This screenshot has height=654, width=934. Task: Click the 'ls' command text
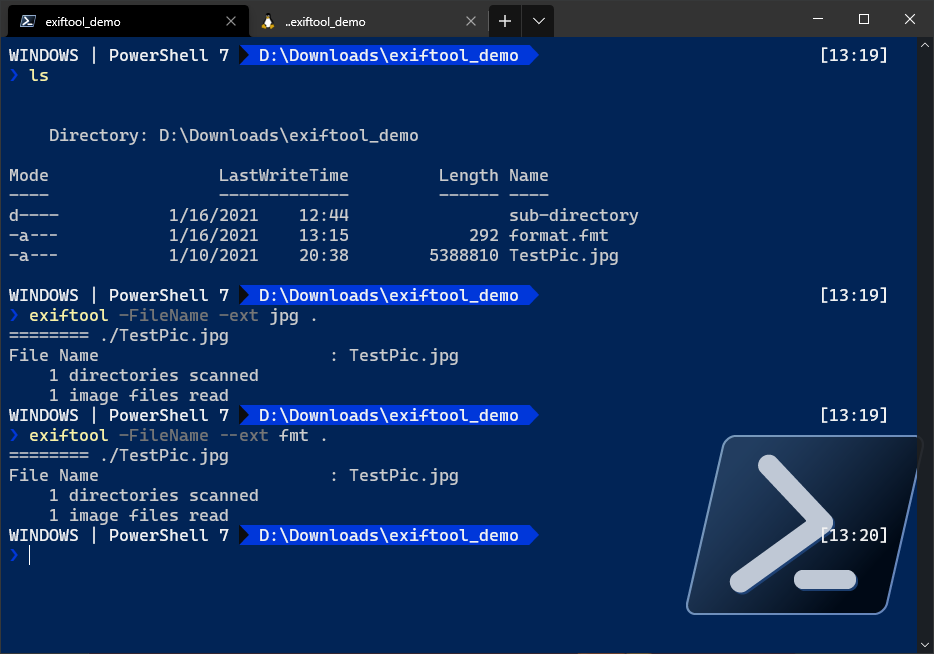[x=39, y=76]
